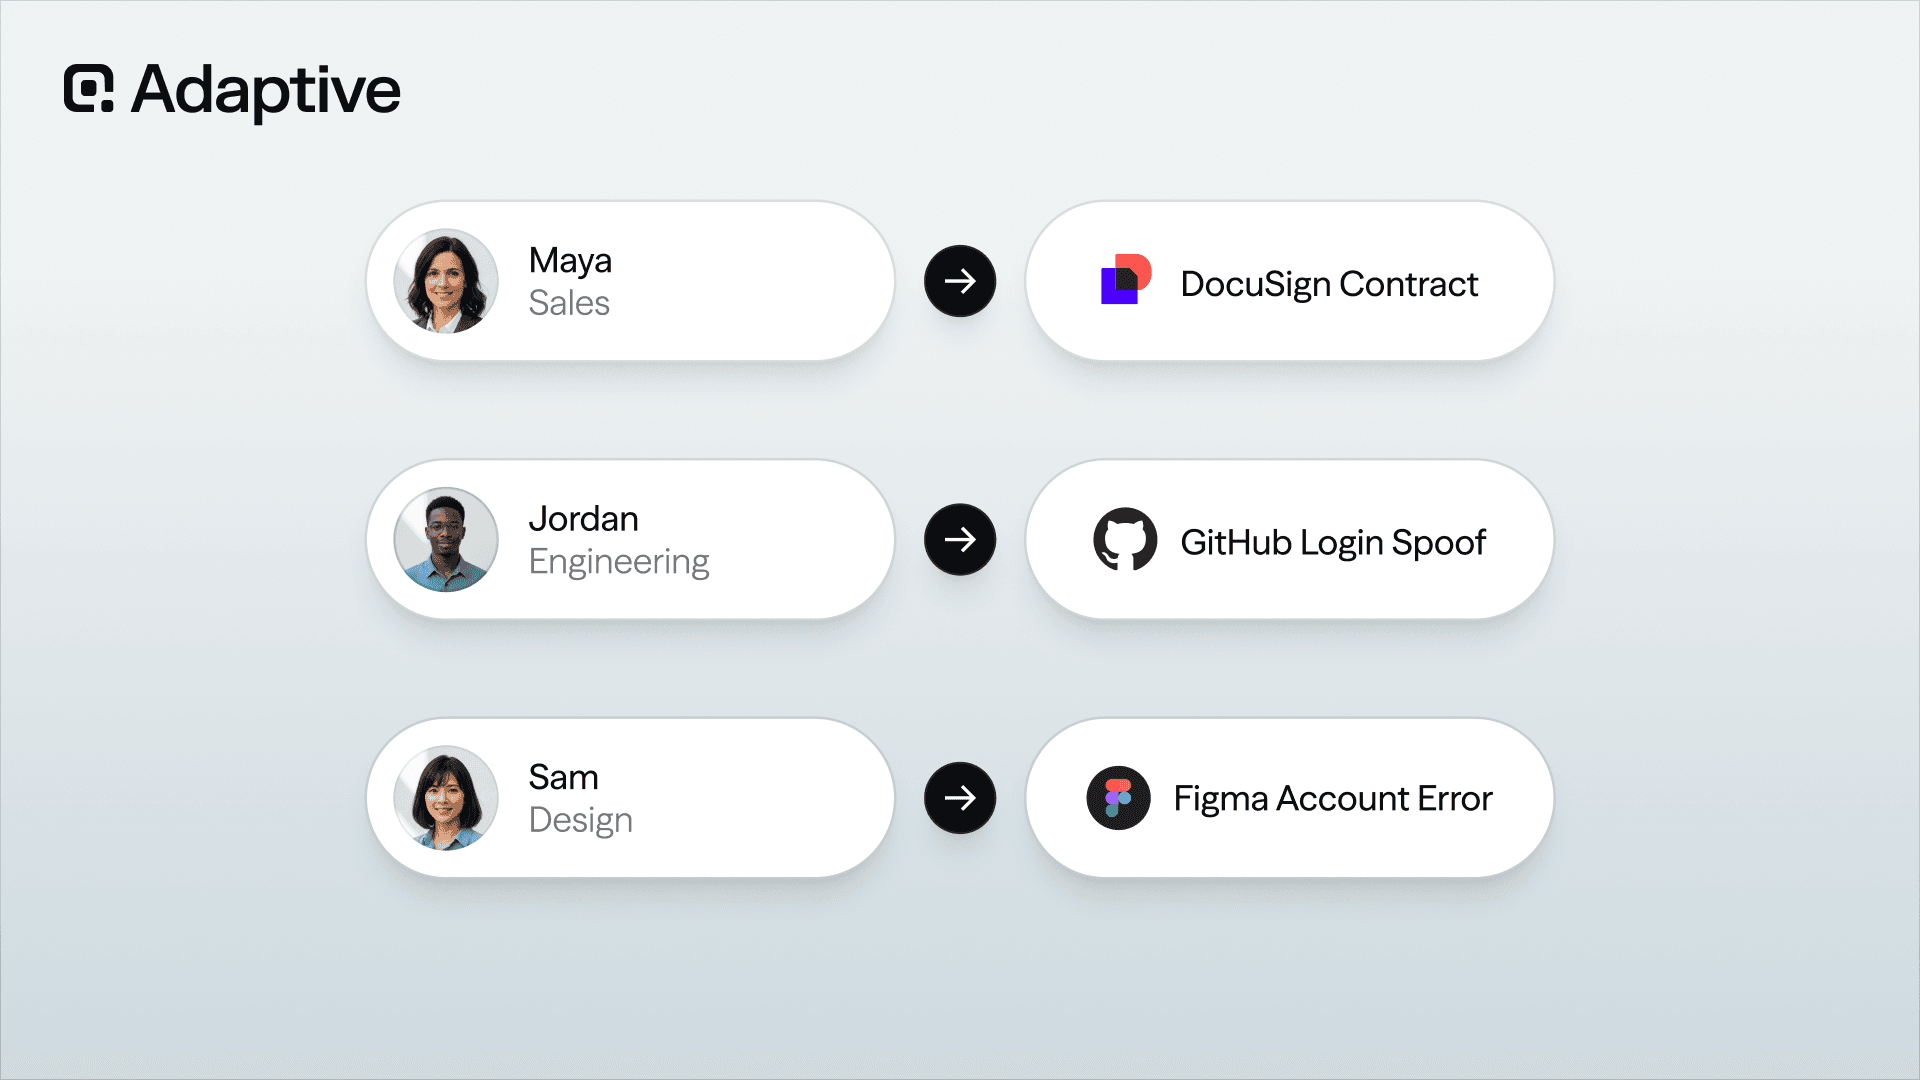The height and width of the screenshot is (1080, 1920).
Task: Select the Jordan name label
Action: click(x=583, y=519)
